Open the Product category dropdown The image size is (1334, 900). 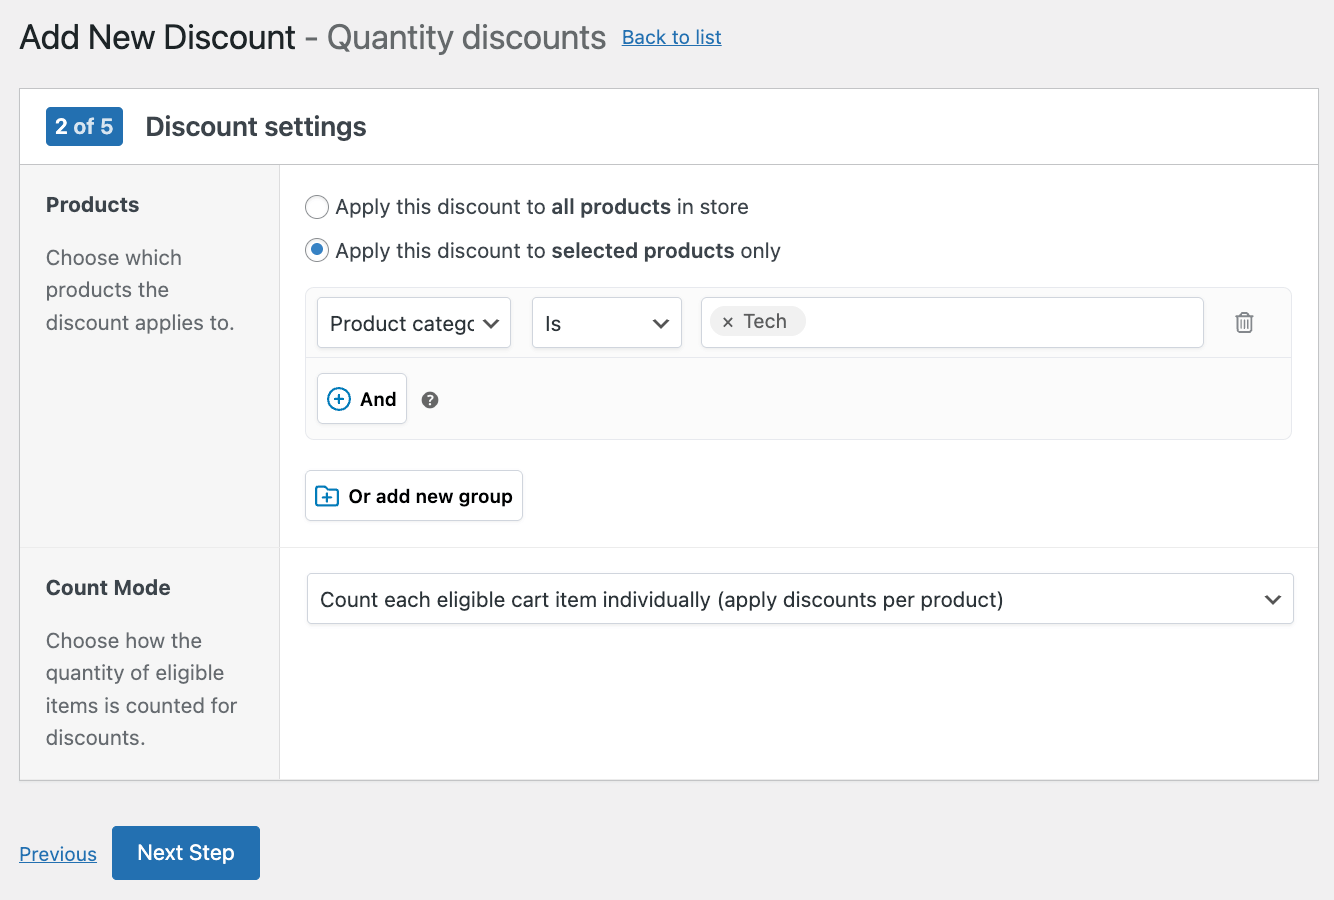pos(413,322)
